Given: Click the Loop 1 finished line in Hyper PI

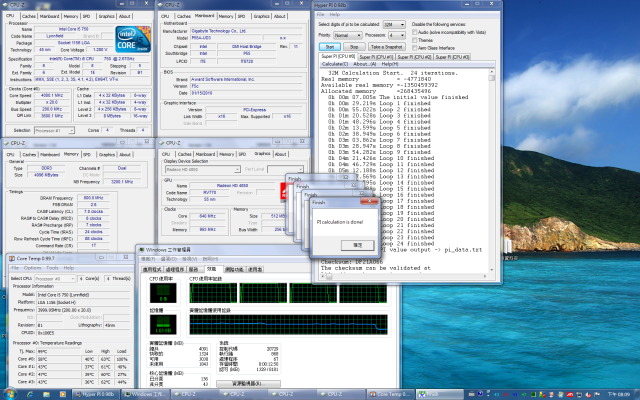Looking at the screenshot, I should (379, 103).
